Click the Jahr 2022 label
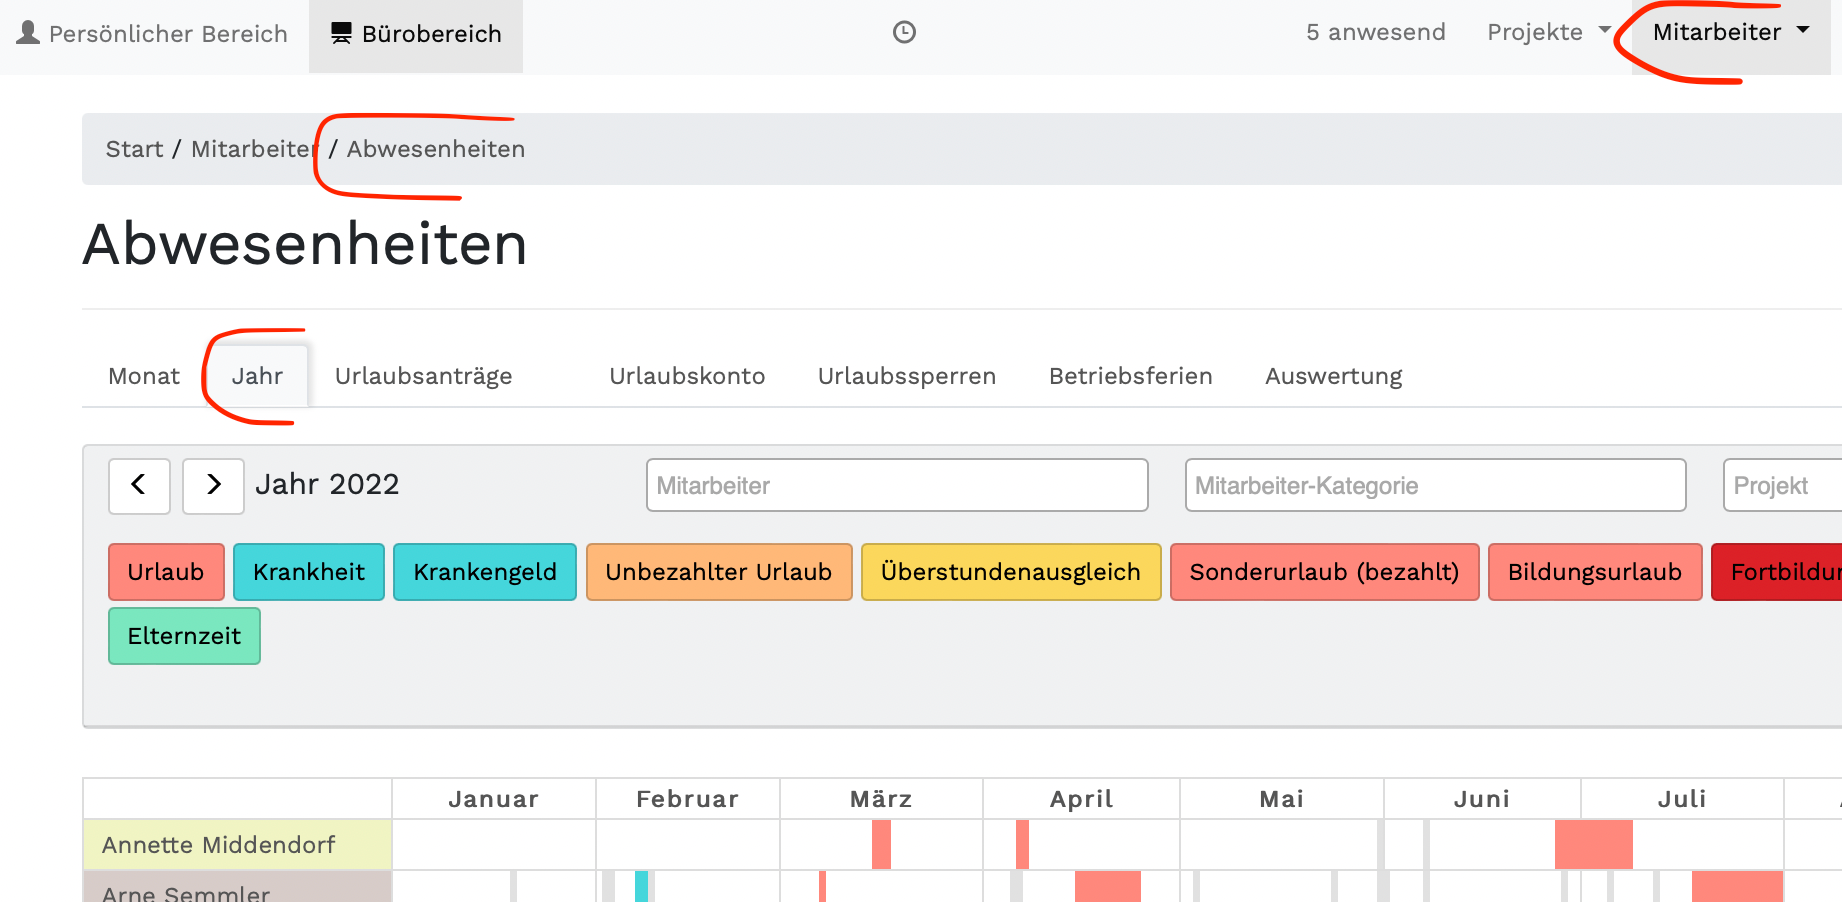 click(x=327, y=484)
